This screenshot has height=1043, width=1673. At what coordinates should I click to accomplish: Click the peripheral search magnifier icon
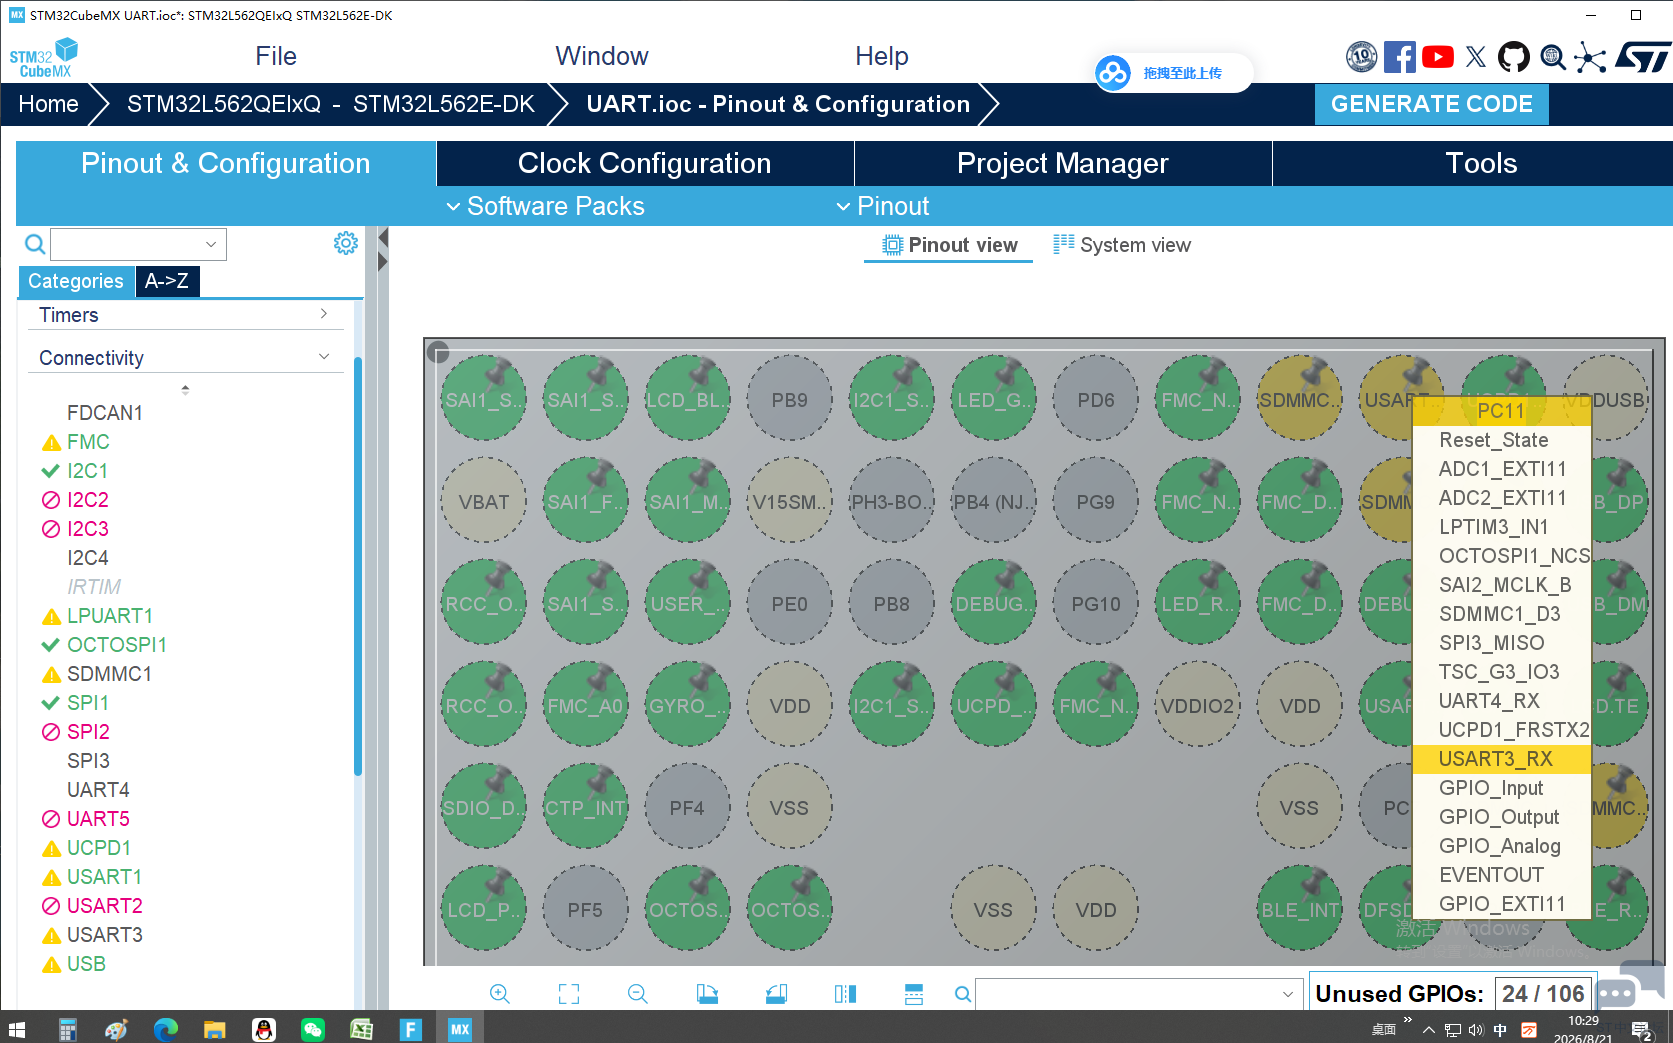[34, 244]
